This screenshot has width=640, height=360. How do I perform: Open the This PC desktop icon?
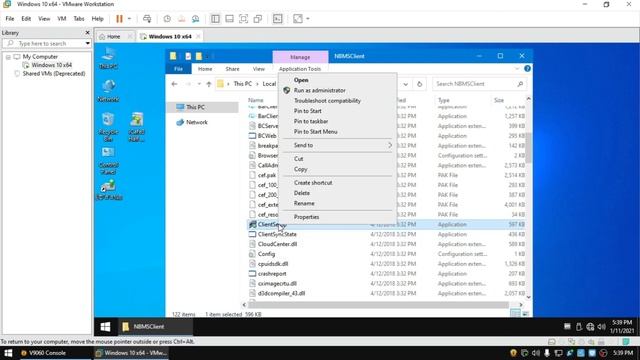pos(109,59)
